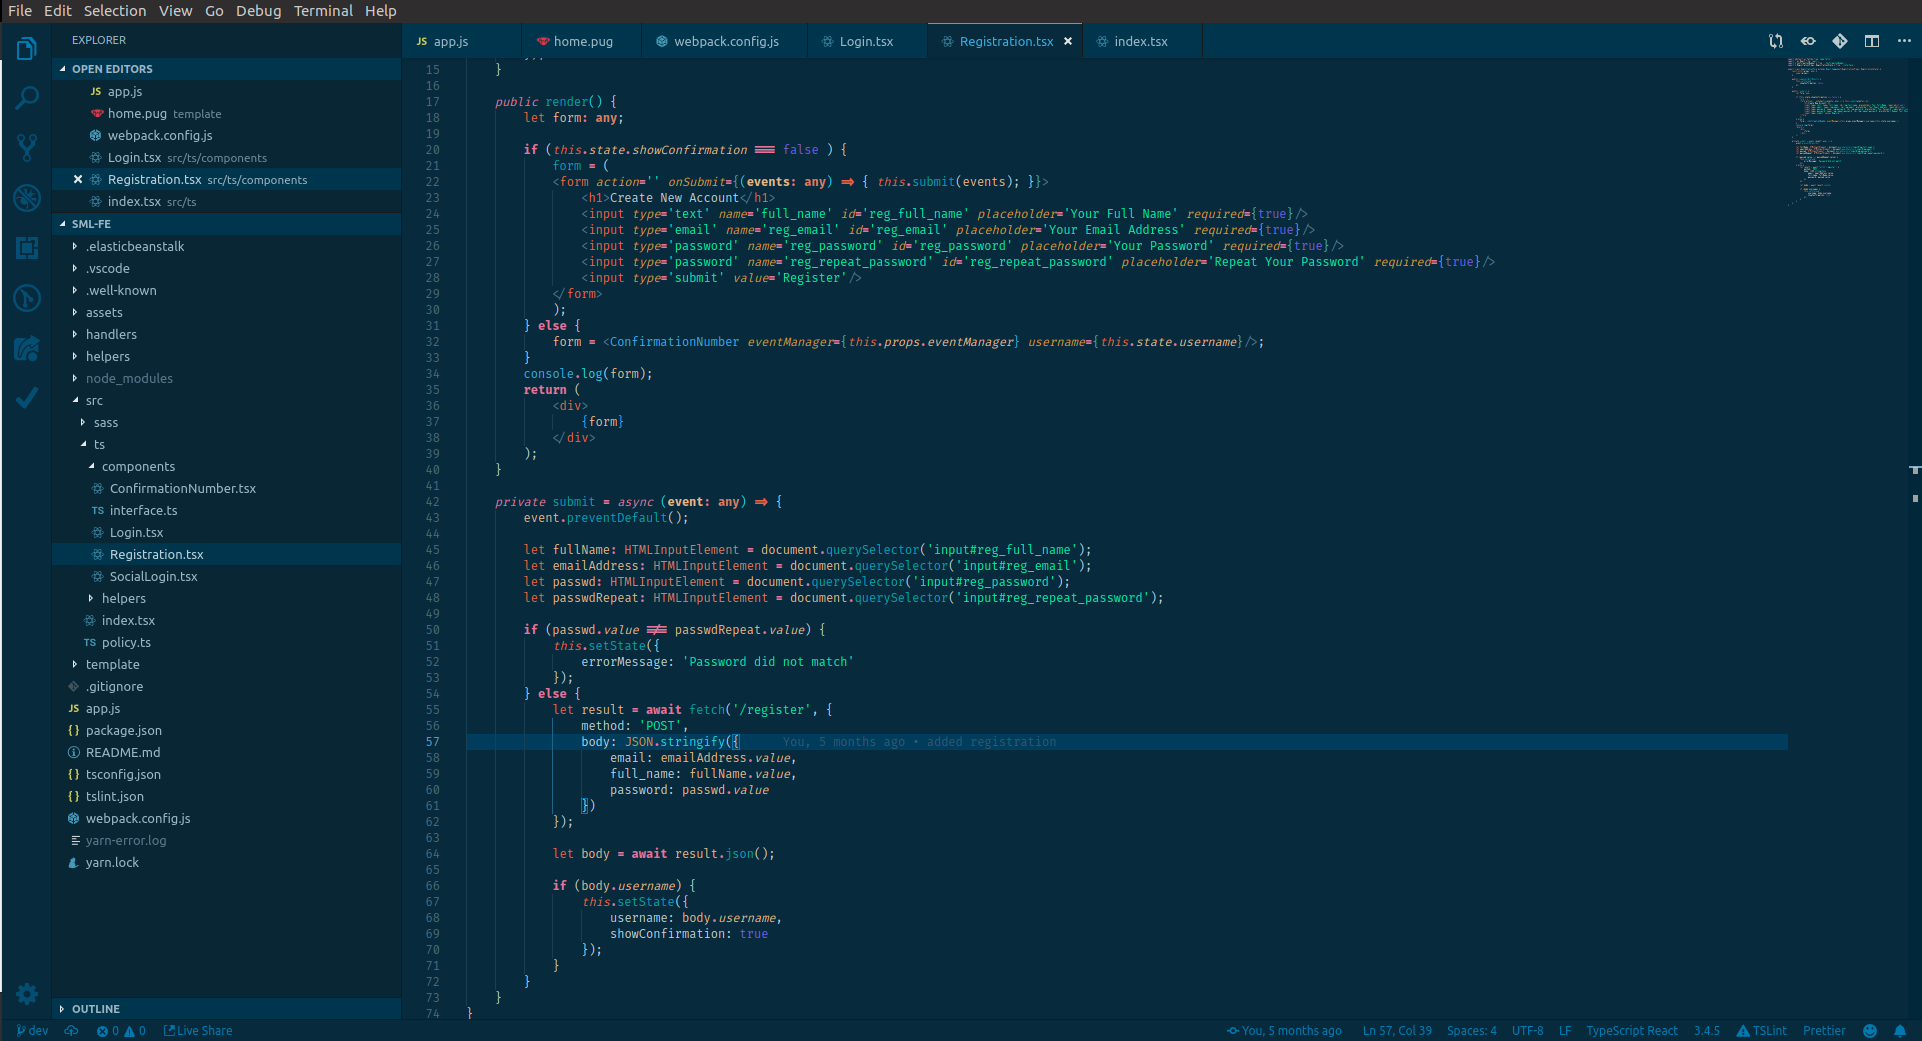Switch to the index.tsx tab
Image resolution: width=1922 pixels, height=1041 pixels.
(x=1141, y=41)
